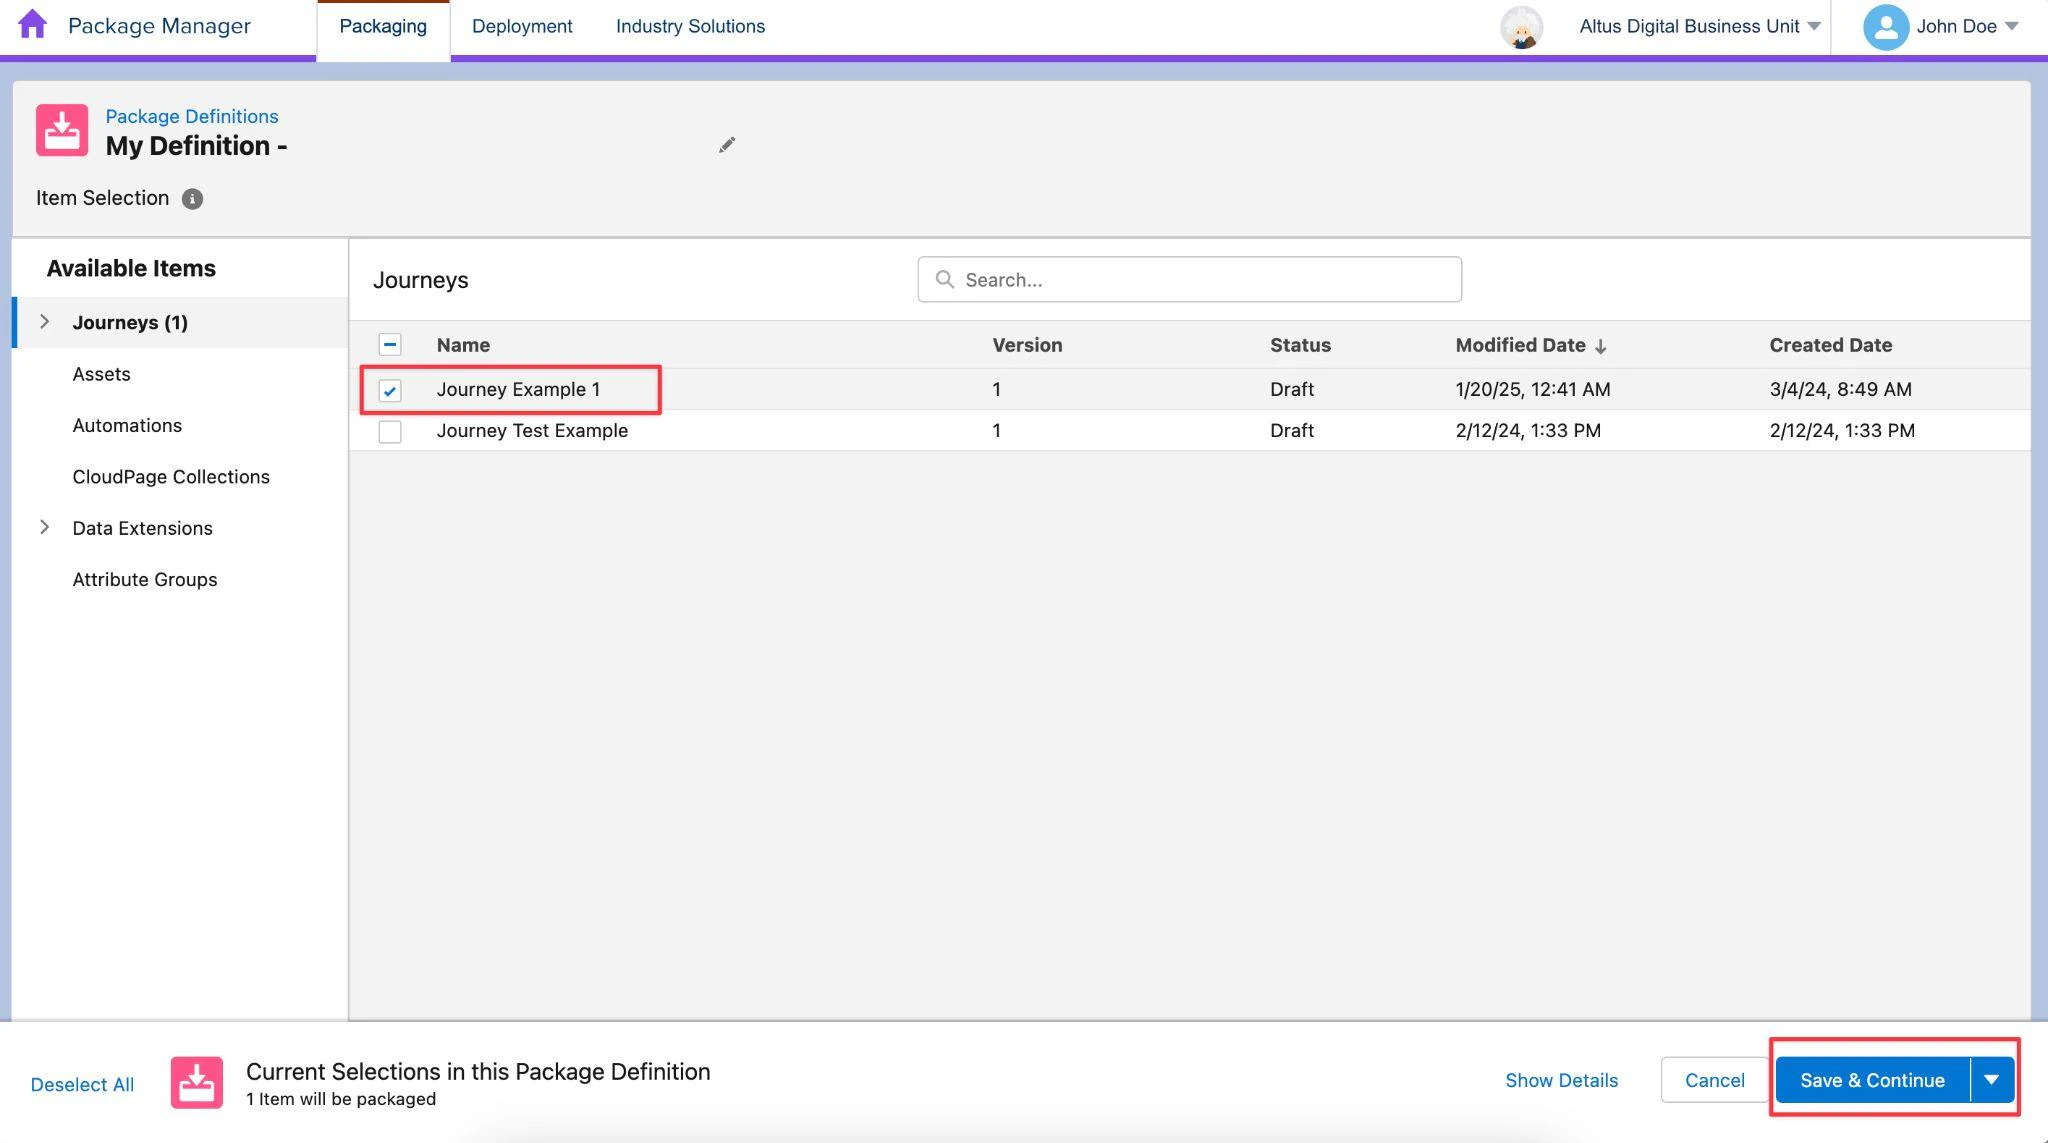Click 2/12/24, 1:33 PM modified date cell
Screen dimensions: 2048x1143
click(1528, 430)
